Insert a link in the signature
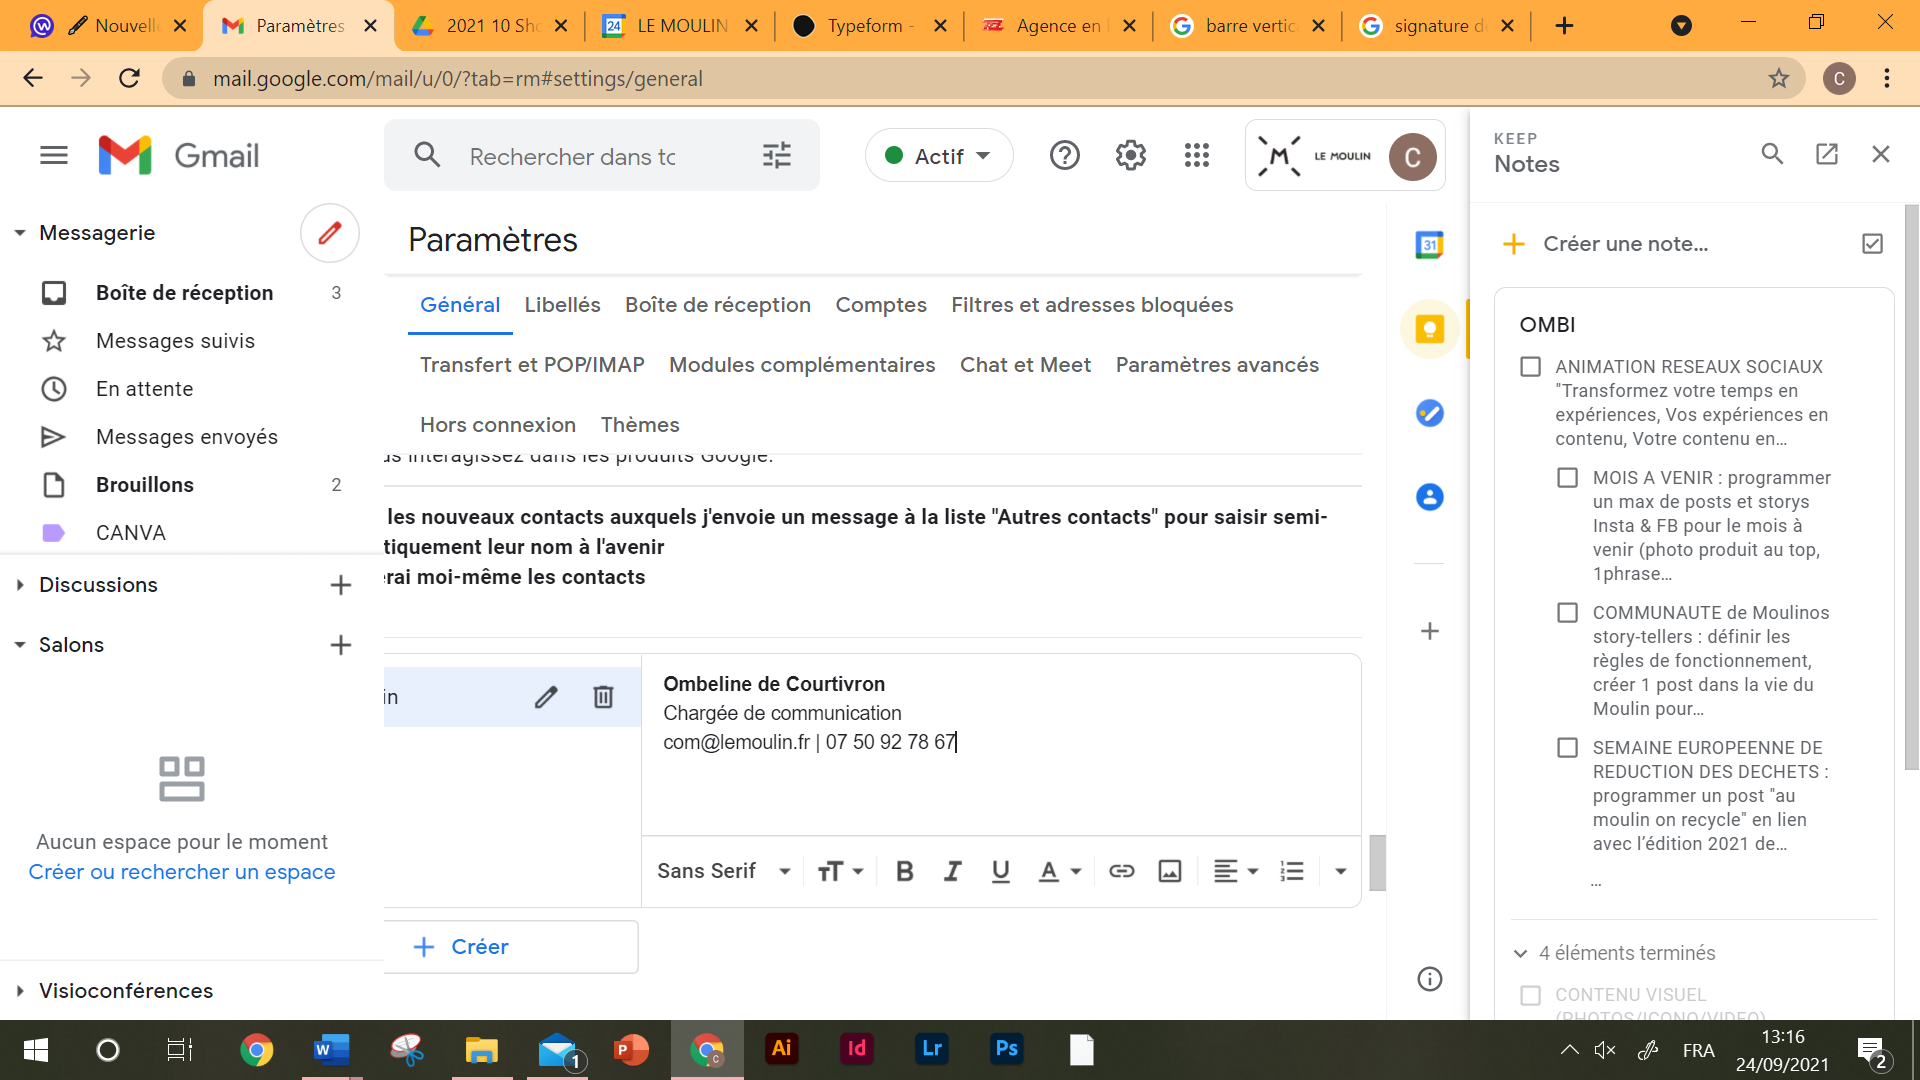The height and width of the screenshot is (1080, 1920). (1121, 871)
